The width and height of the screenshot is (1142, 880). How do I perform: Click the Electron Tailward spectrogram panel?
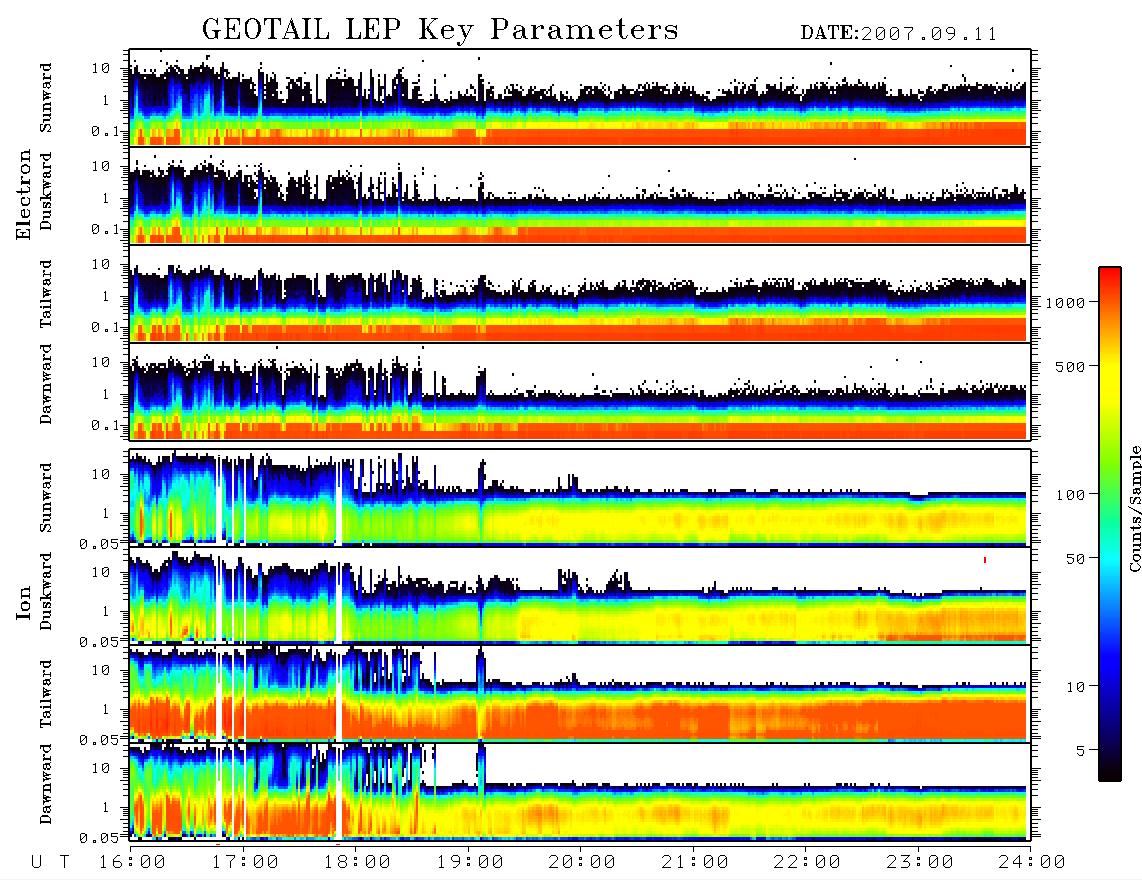pos(580,294)
